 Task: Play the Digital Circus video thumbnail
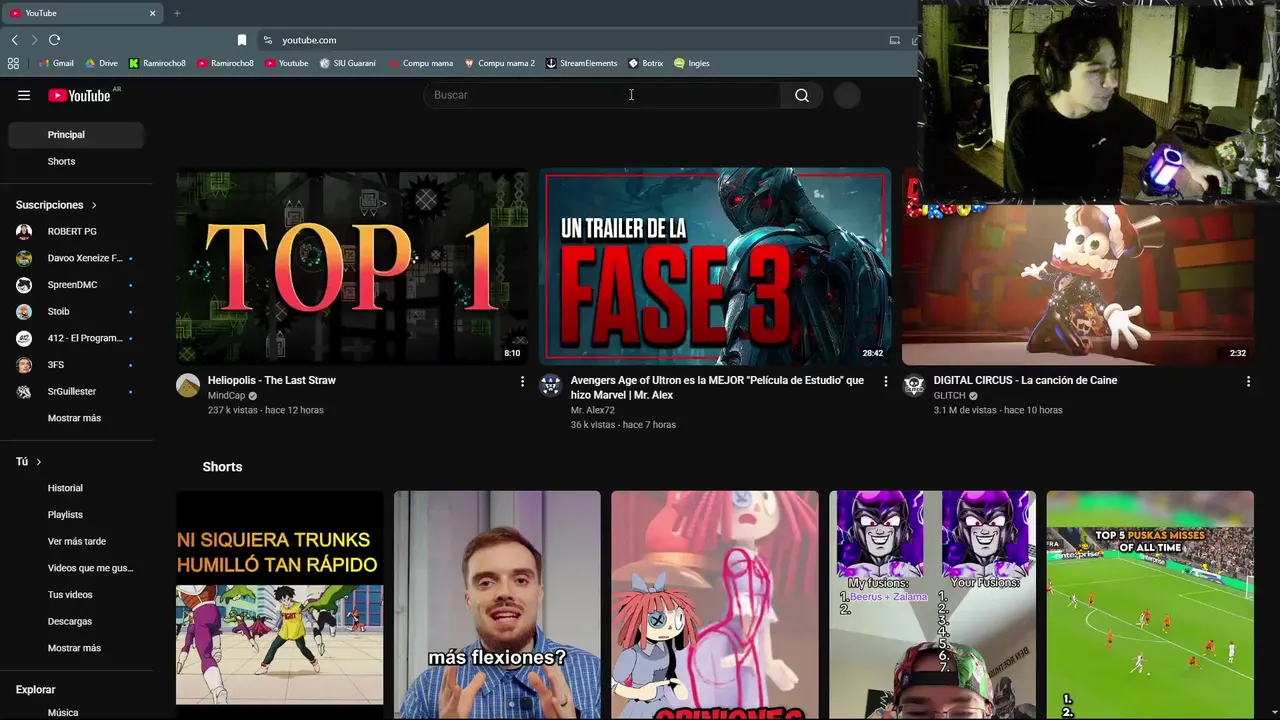pos(1078,285)
